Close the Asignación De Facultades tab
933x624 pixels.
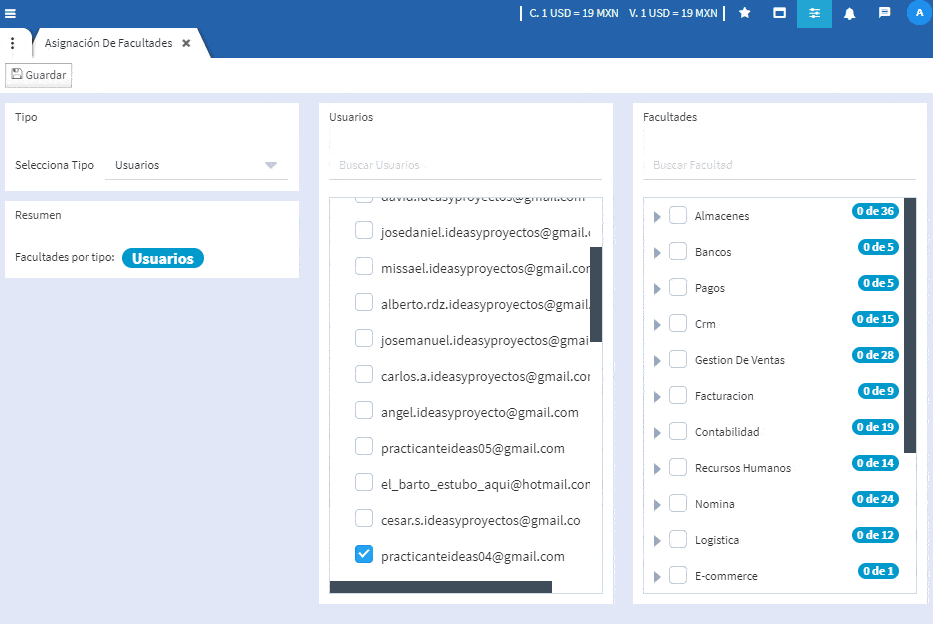click(186, 44)
